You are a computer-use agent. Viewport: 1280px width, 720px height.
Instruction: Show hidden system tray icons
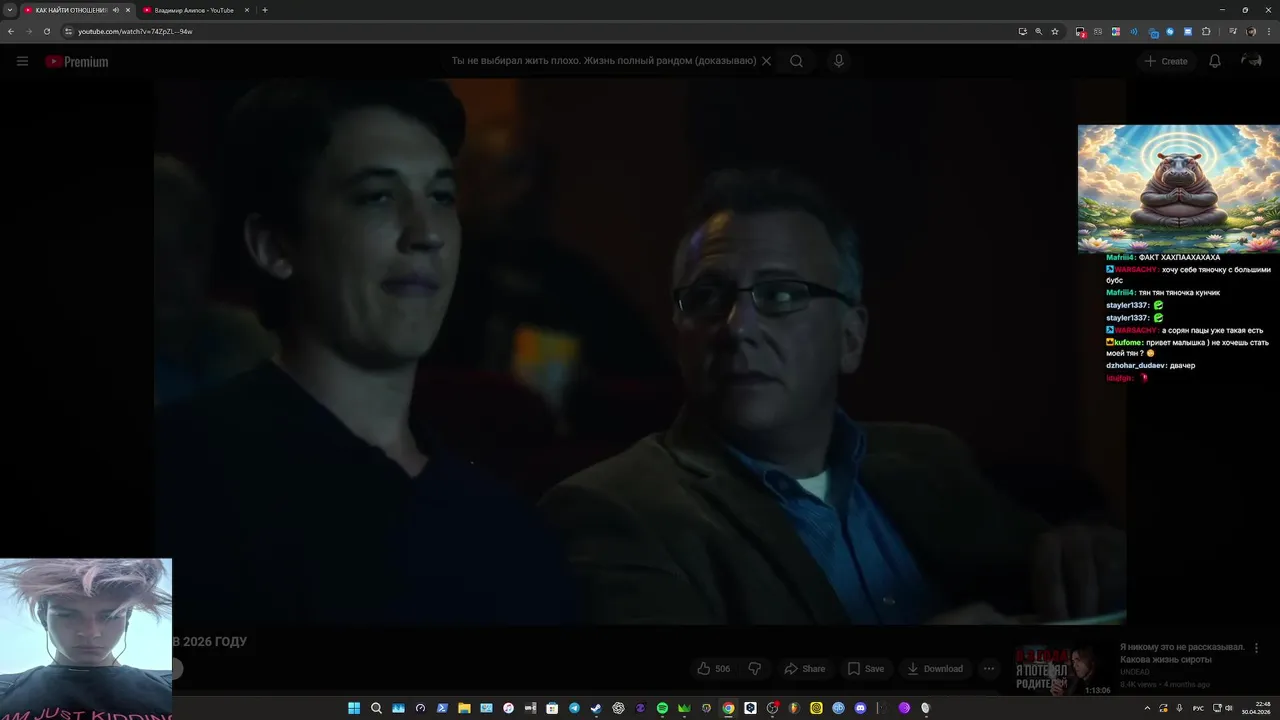[x=1147, y=708]
